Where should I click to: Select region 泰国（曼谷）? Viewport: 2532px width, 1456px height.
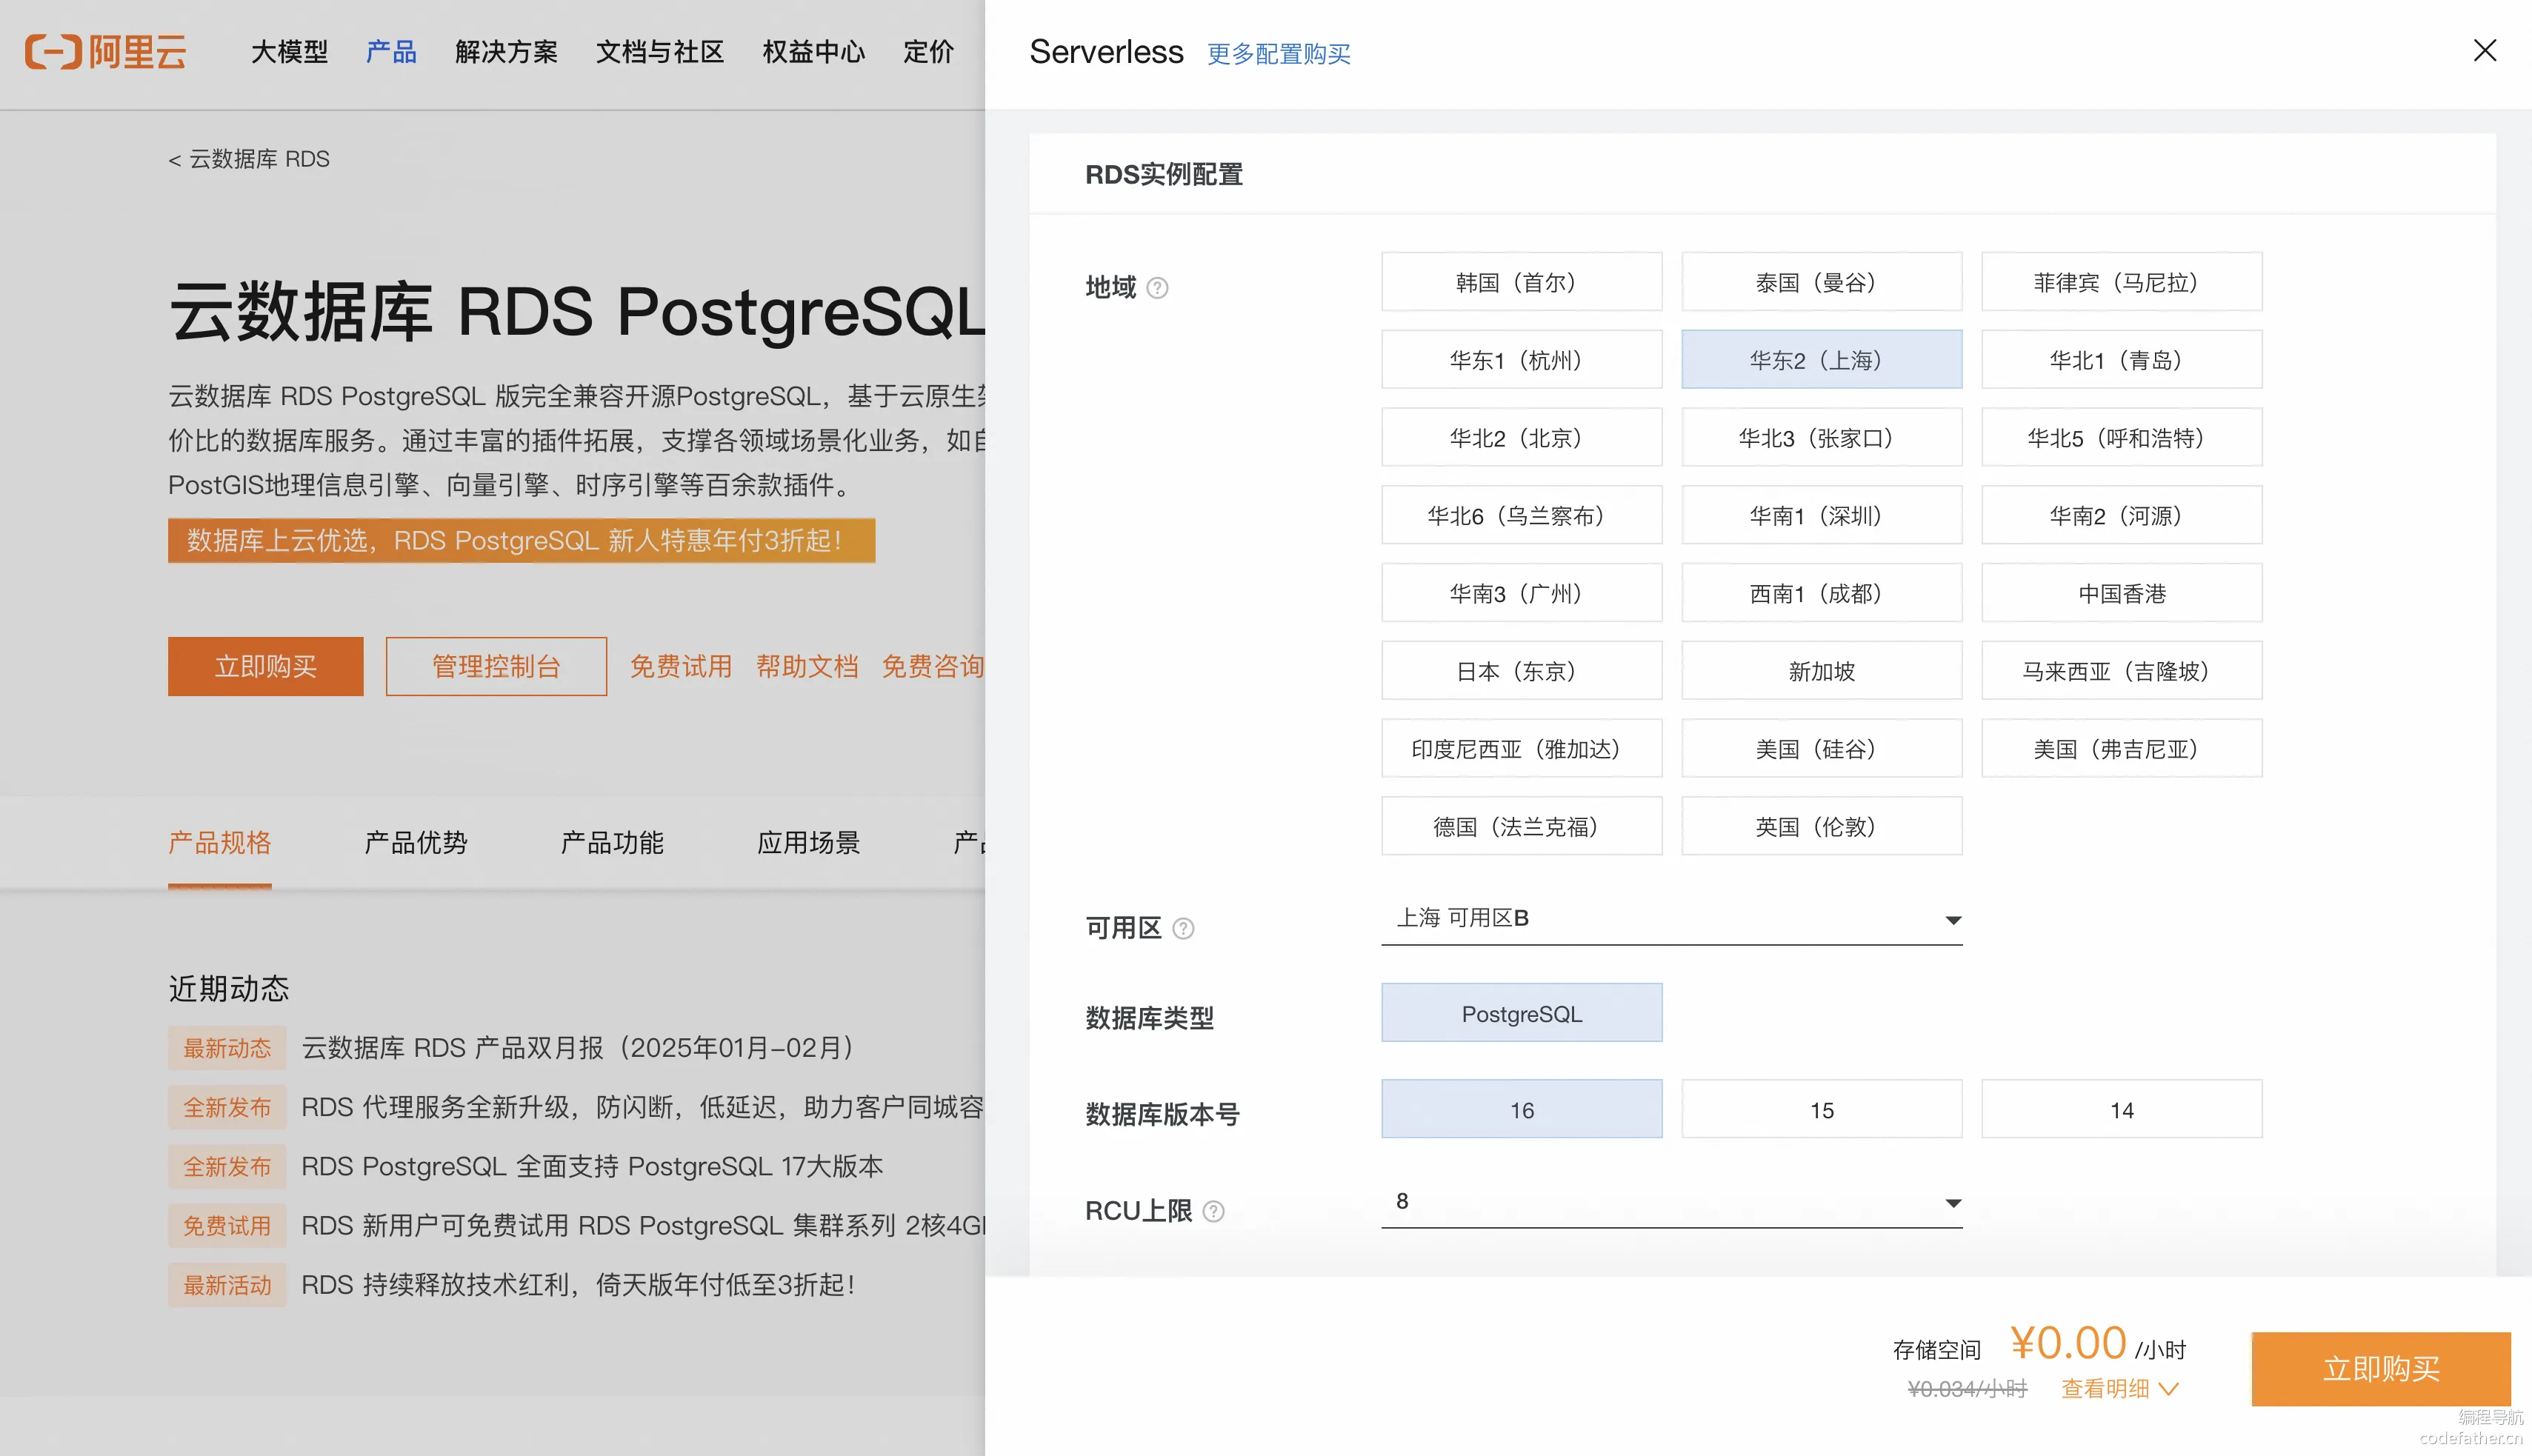tap(1821, 282)
